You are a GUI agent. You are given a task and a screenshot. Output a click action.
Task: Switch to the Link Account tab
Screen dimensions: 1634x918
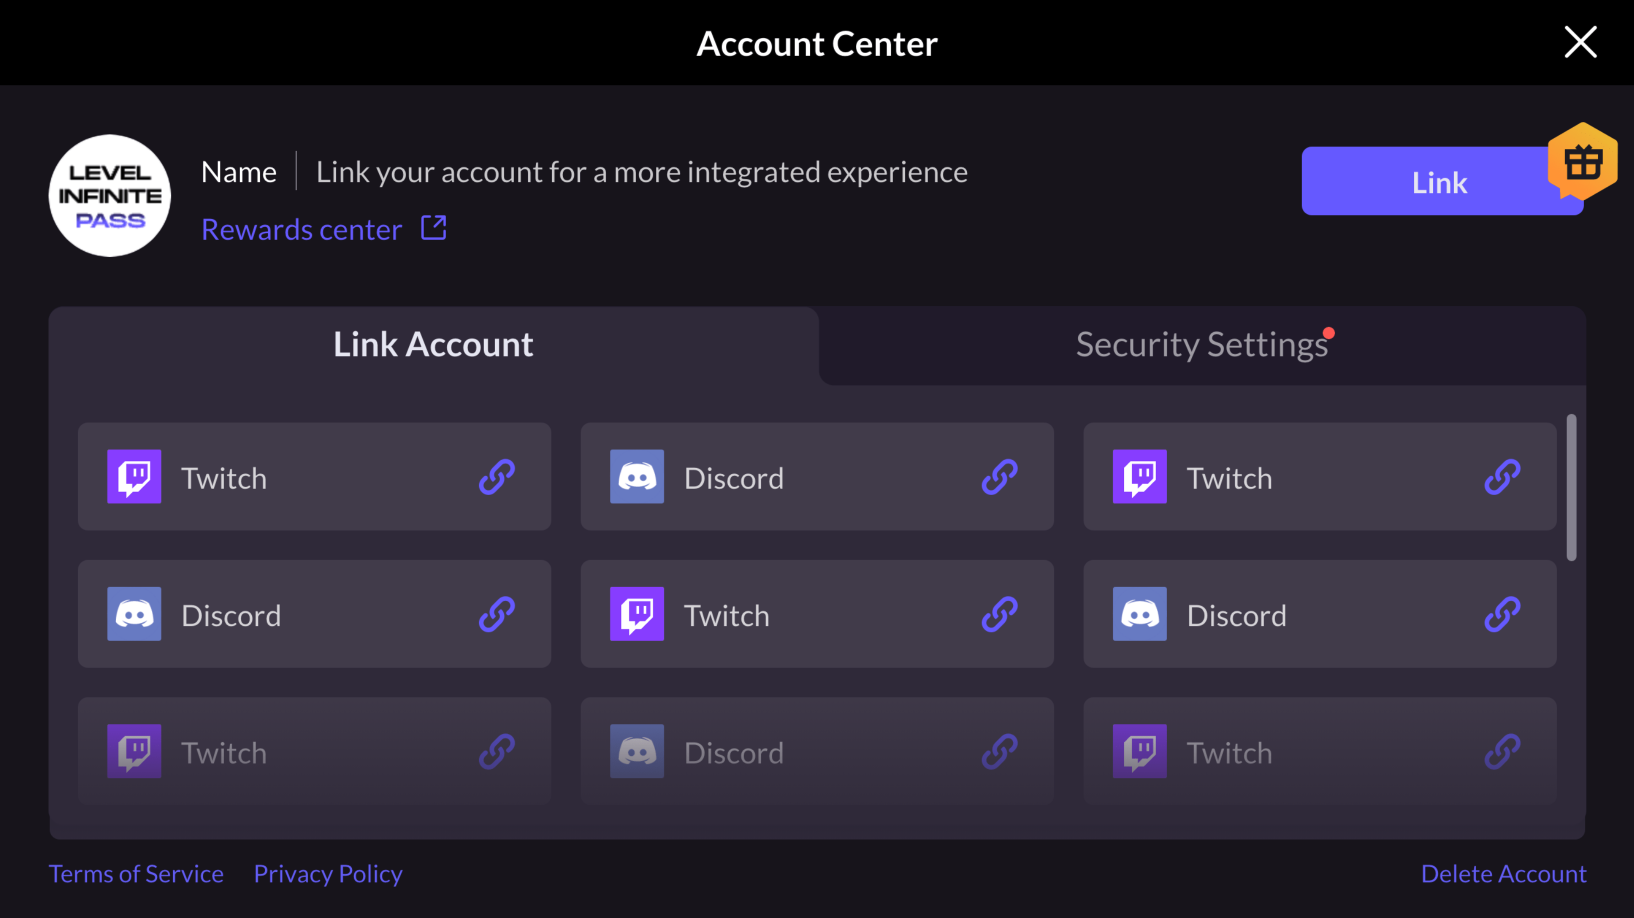pyautogui.click(x=433, y=345)
